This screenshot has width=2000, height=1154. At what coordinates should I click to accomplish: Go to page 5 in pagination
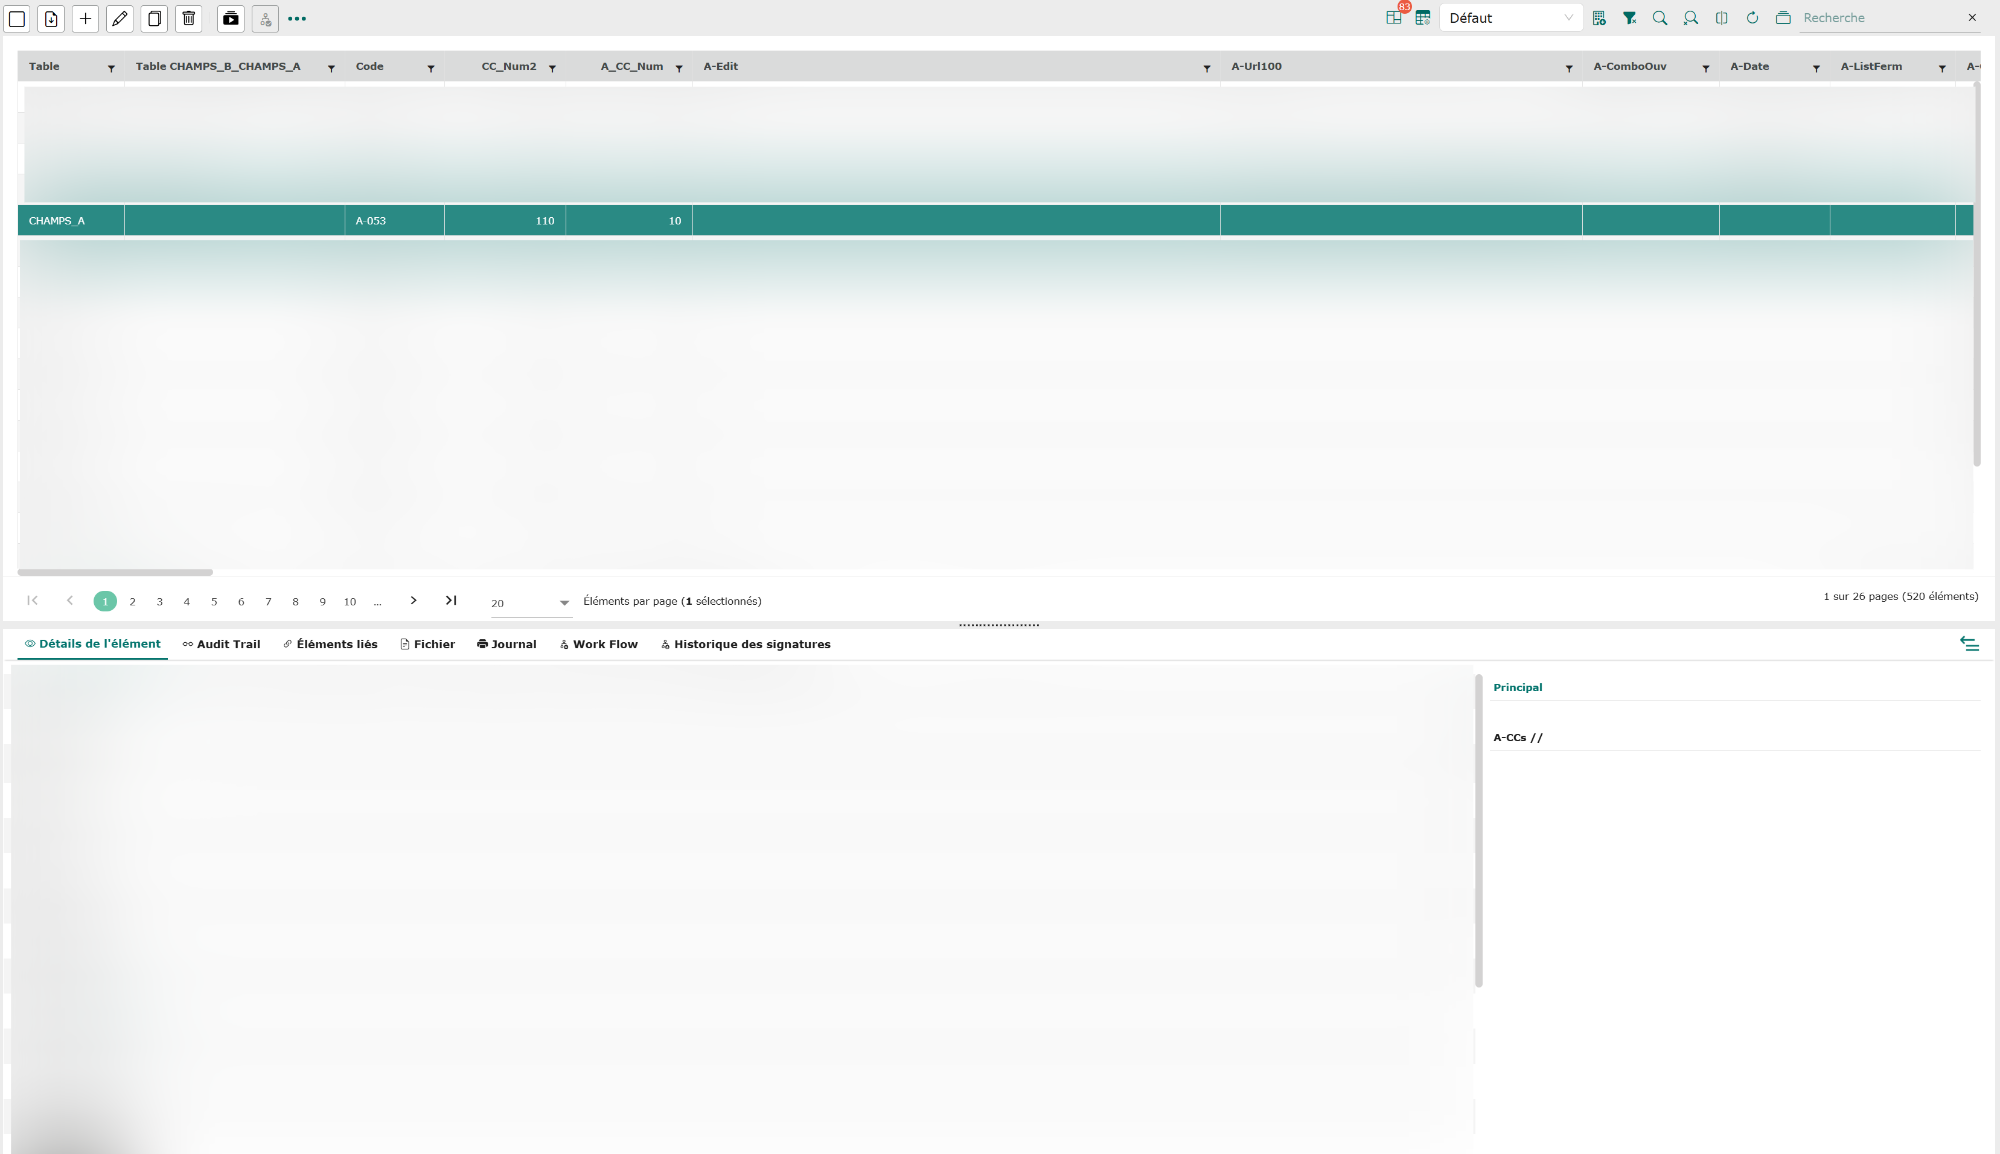click(214, 602)
